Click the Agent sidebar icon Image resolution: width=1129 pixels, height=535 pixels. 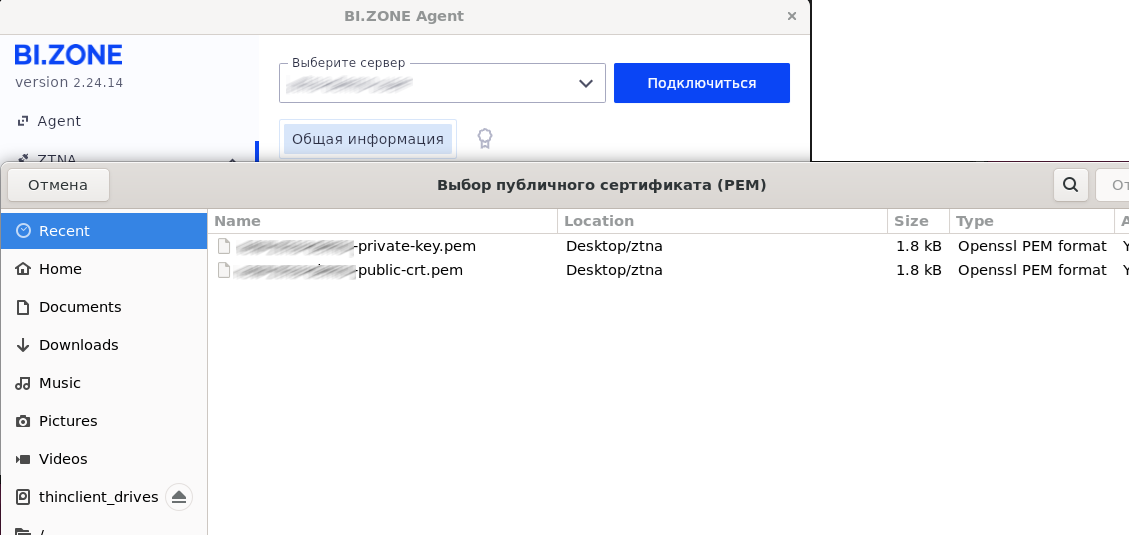click(x=23, y=121)
